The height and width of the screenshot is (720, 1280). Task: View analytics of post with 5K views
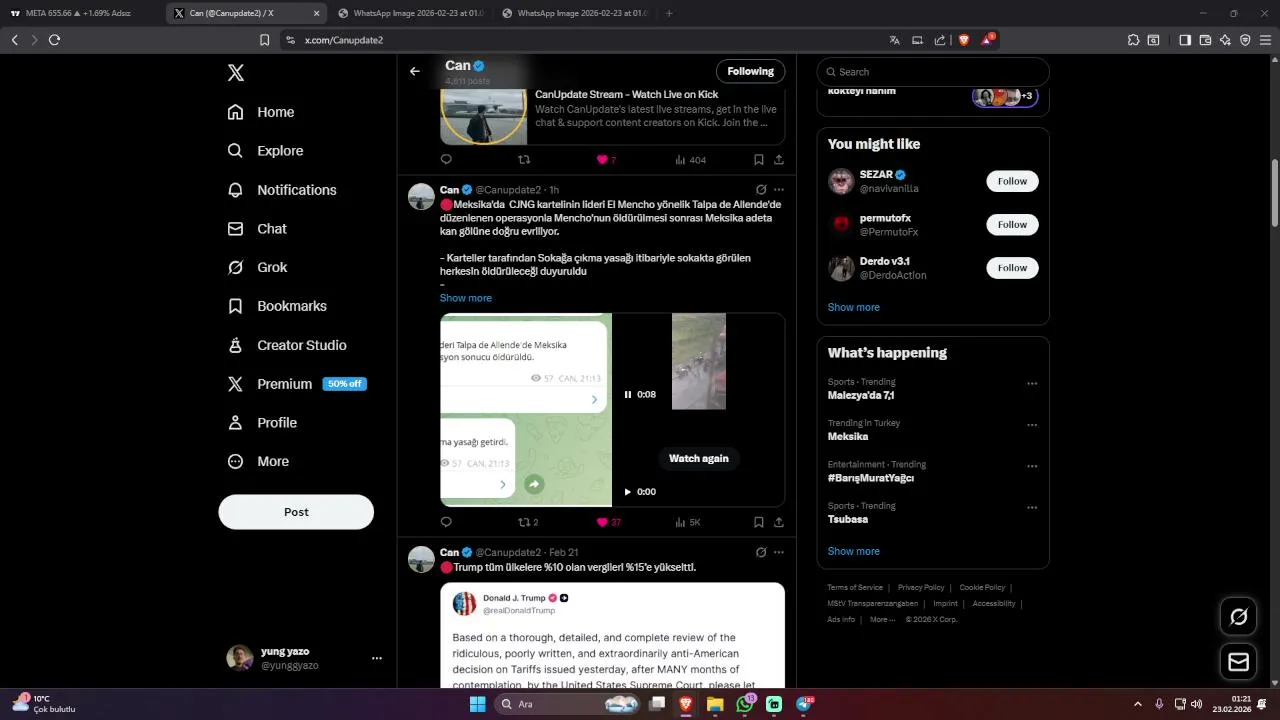688,522
